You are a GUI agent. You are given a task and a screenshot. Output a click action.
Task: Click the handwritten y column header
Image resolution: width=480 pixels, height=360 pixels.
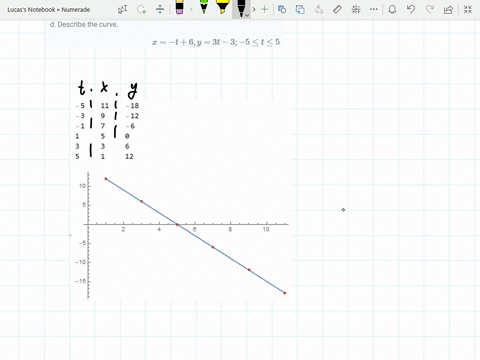(x=133, y=90)
